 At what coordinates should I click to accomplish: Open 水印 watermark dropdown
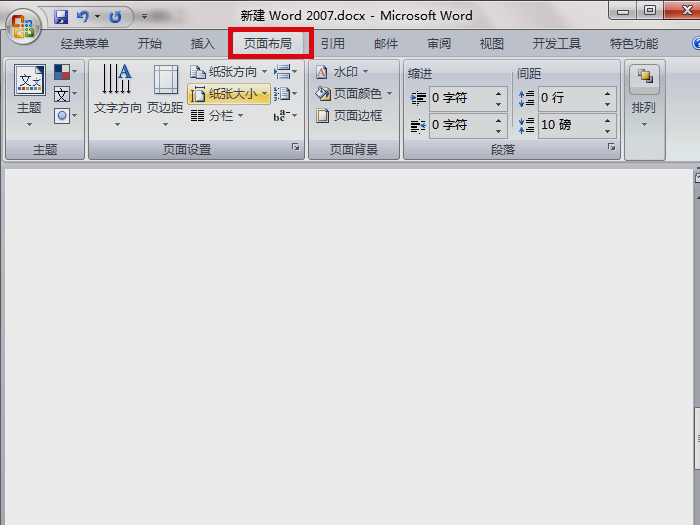[342, 71]
